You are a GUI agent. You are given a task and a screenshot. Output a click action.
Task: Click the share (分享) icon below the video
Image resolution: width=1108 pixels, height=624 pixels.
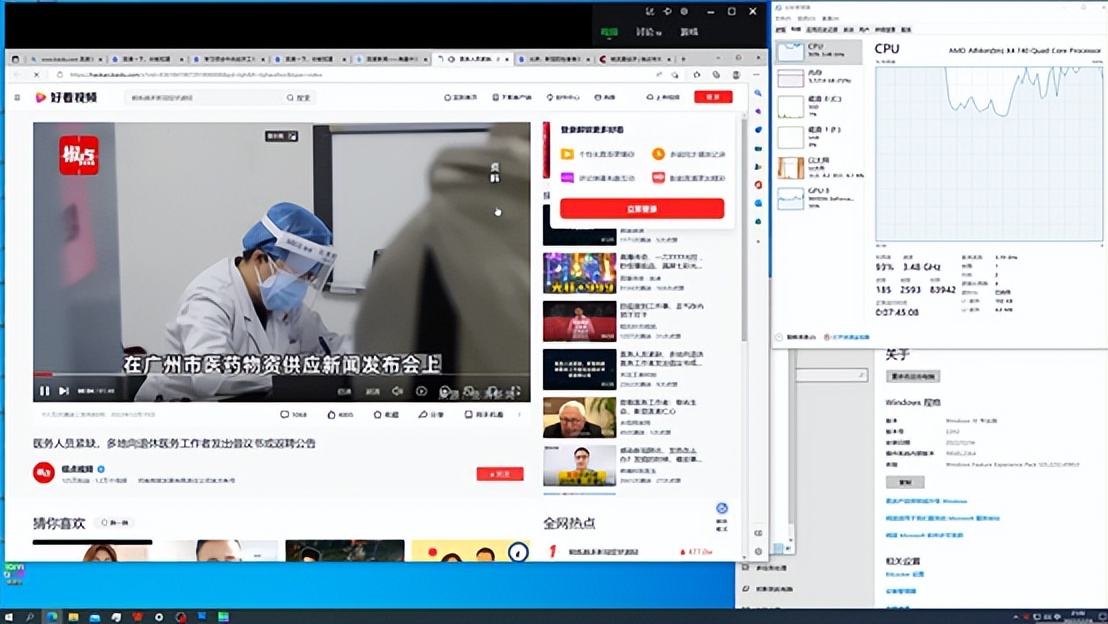(422, 414)
